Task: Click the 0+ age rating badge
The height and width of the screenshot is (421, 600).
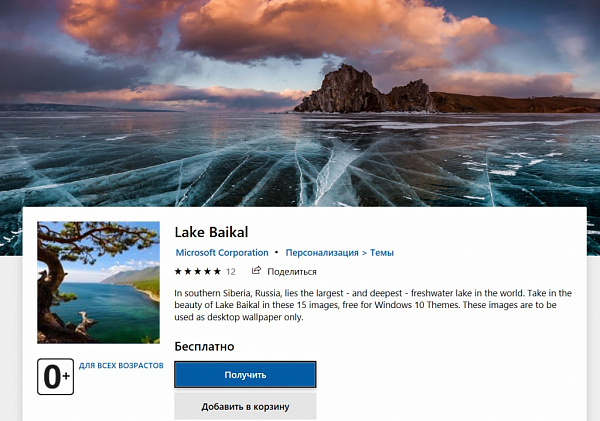Action: (x=55, y=377)
